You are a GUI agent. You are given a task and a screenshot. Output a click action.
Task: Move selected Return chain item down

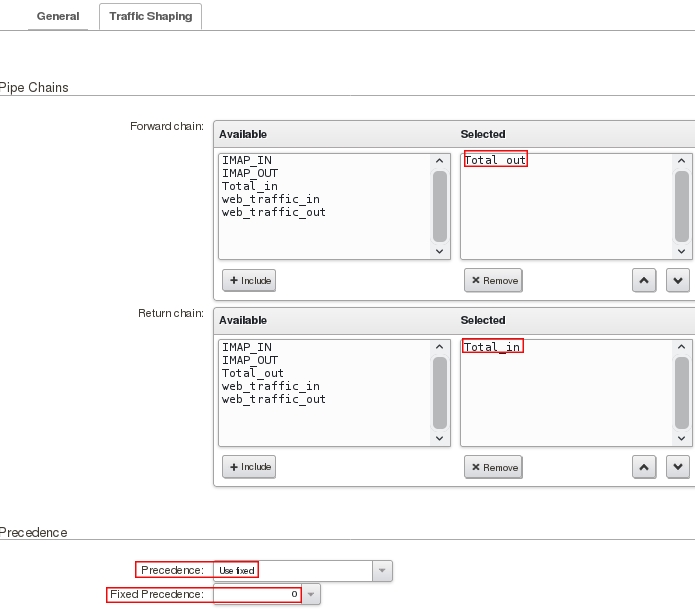[678, 467]
